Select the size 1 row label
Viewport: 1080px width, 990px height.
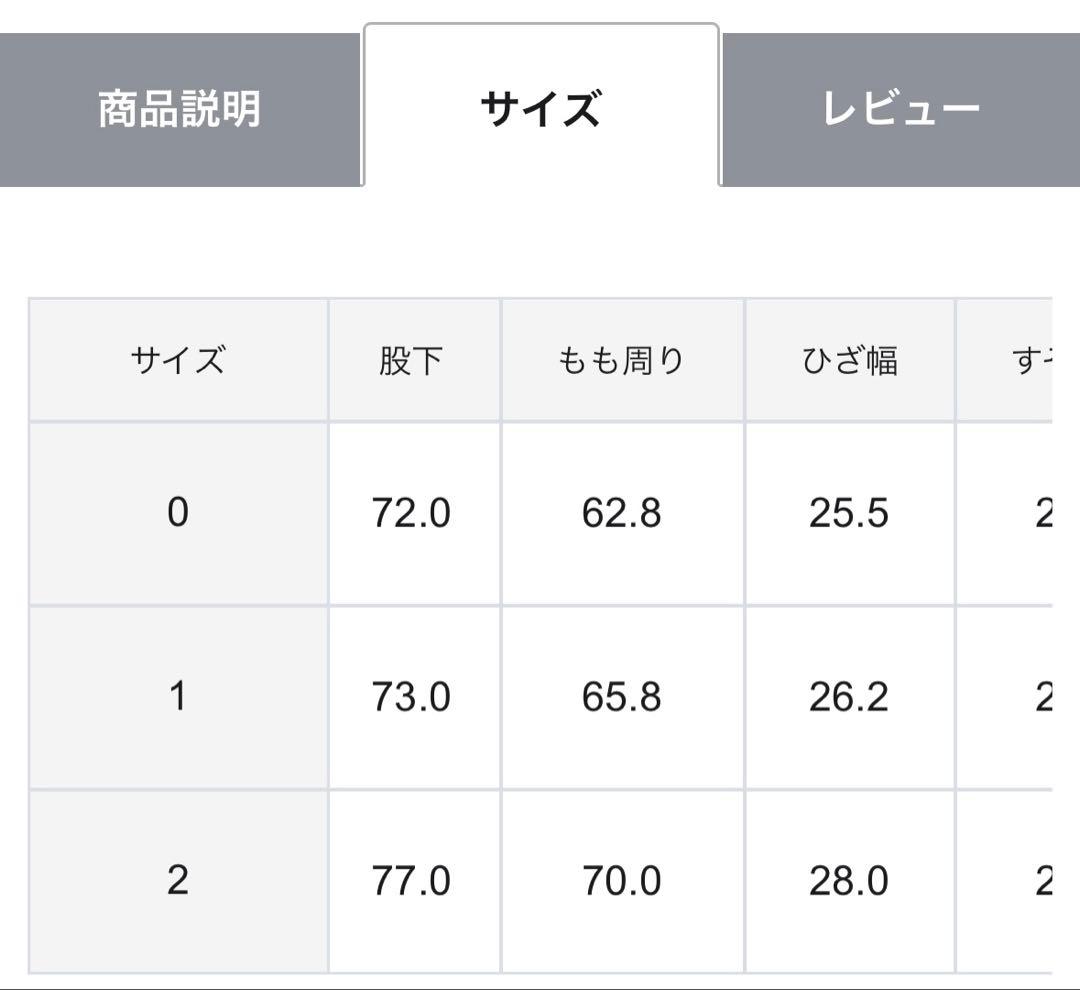tap(178, 696)
